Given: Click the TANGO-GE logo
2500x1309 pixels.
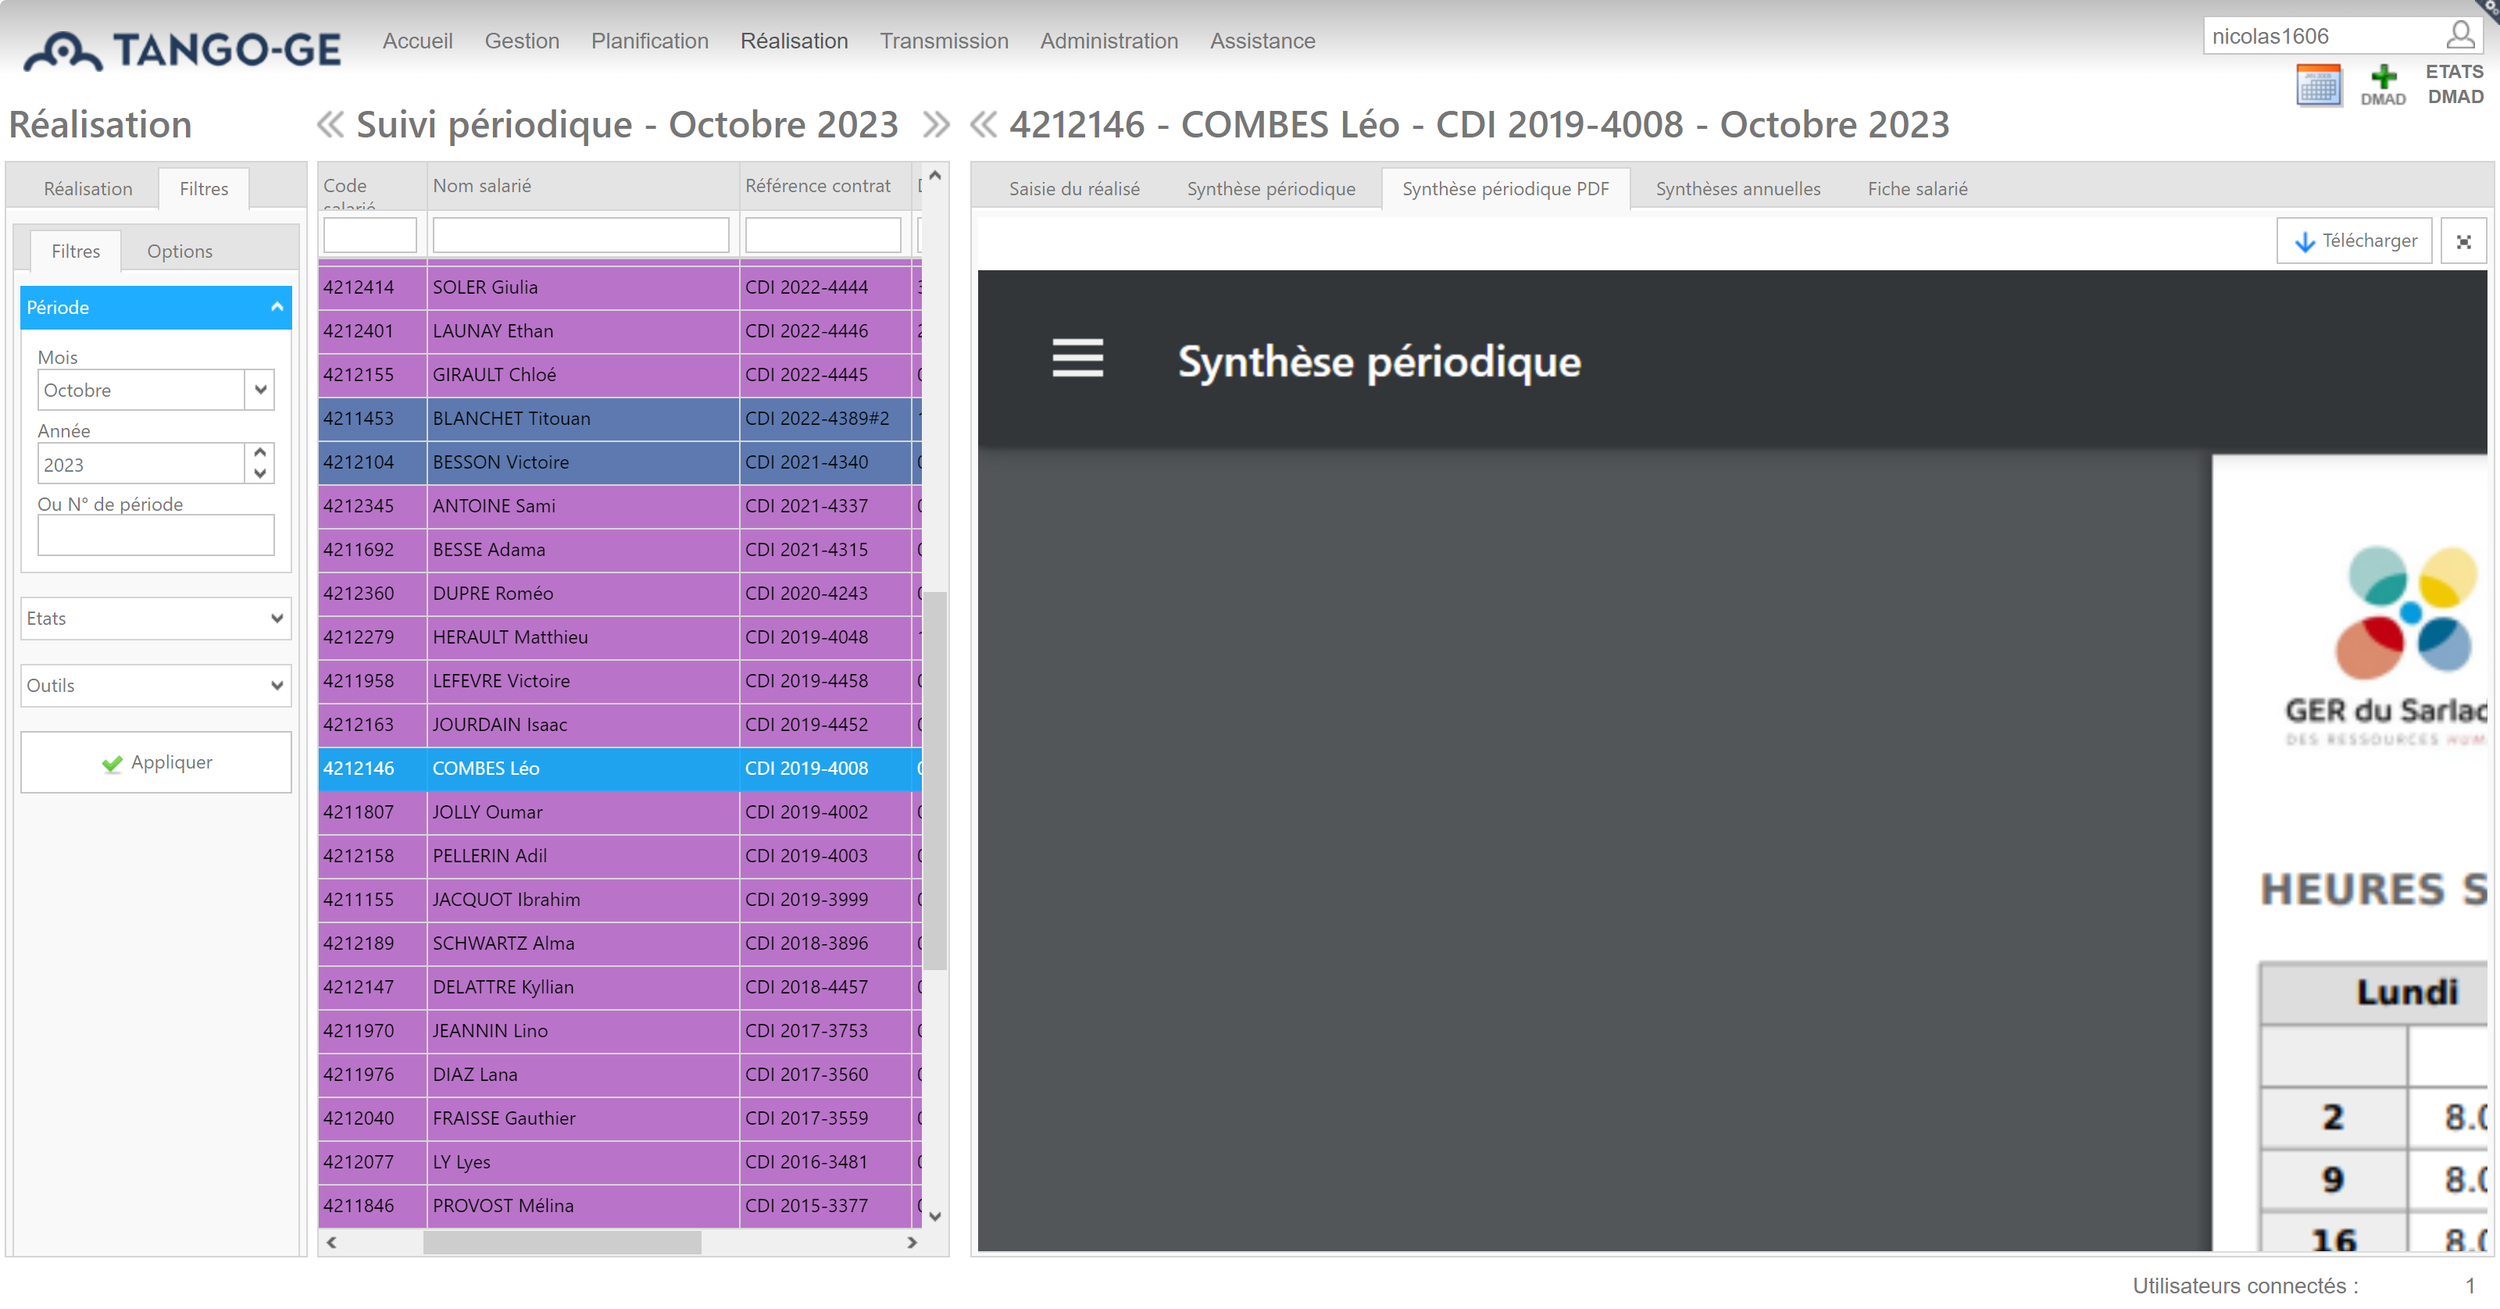Looking at the screenshot, I should tap(182, 50).
